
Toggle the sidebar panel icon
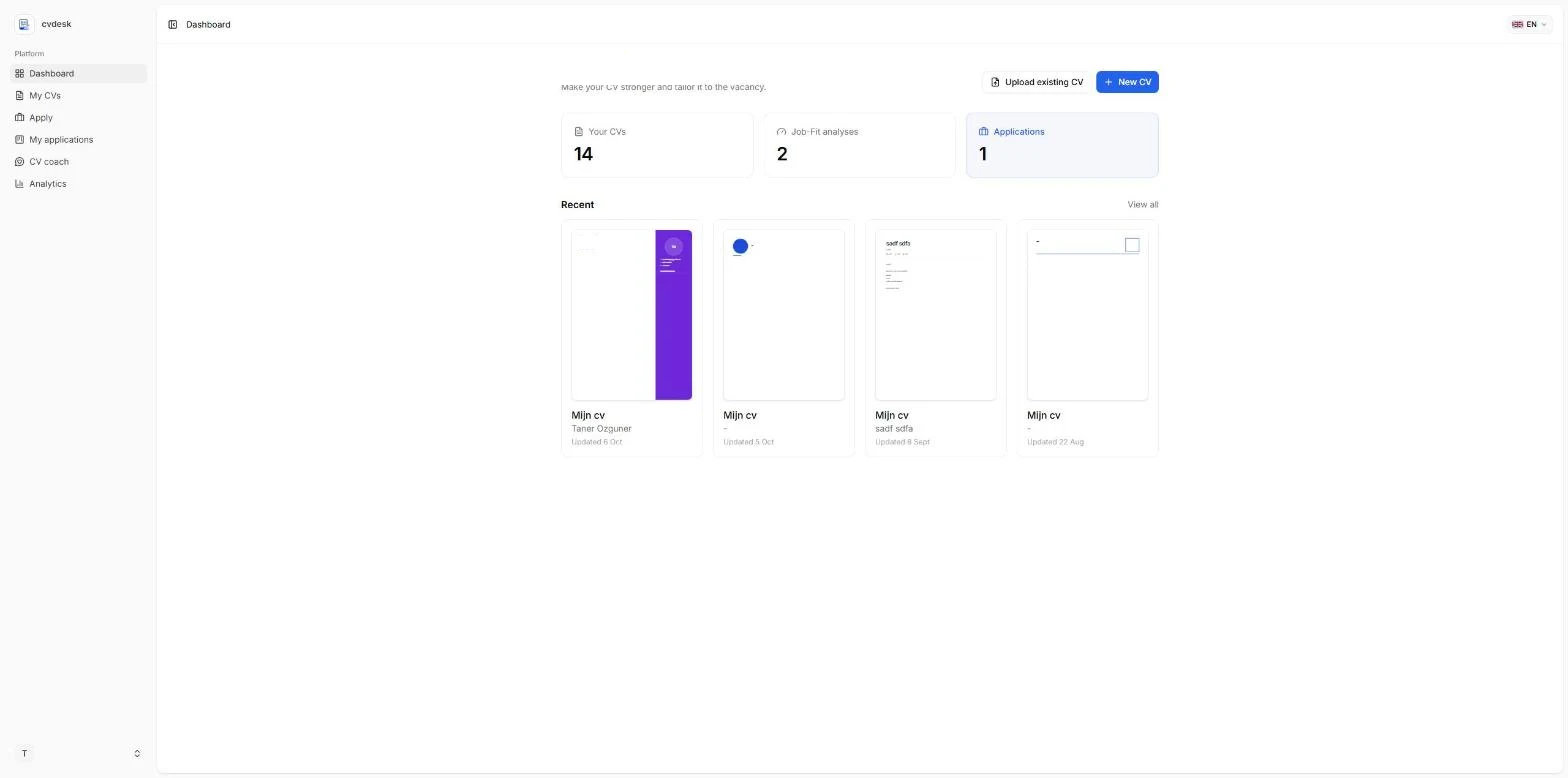[x=173, y=24]
